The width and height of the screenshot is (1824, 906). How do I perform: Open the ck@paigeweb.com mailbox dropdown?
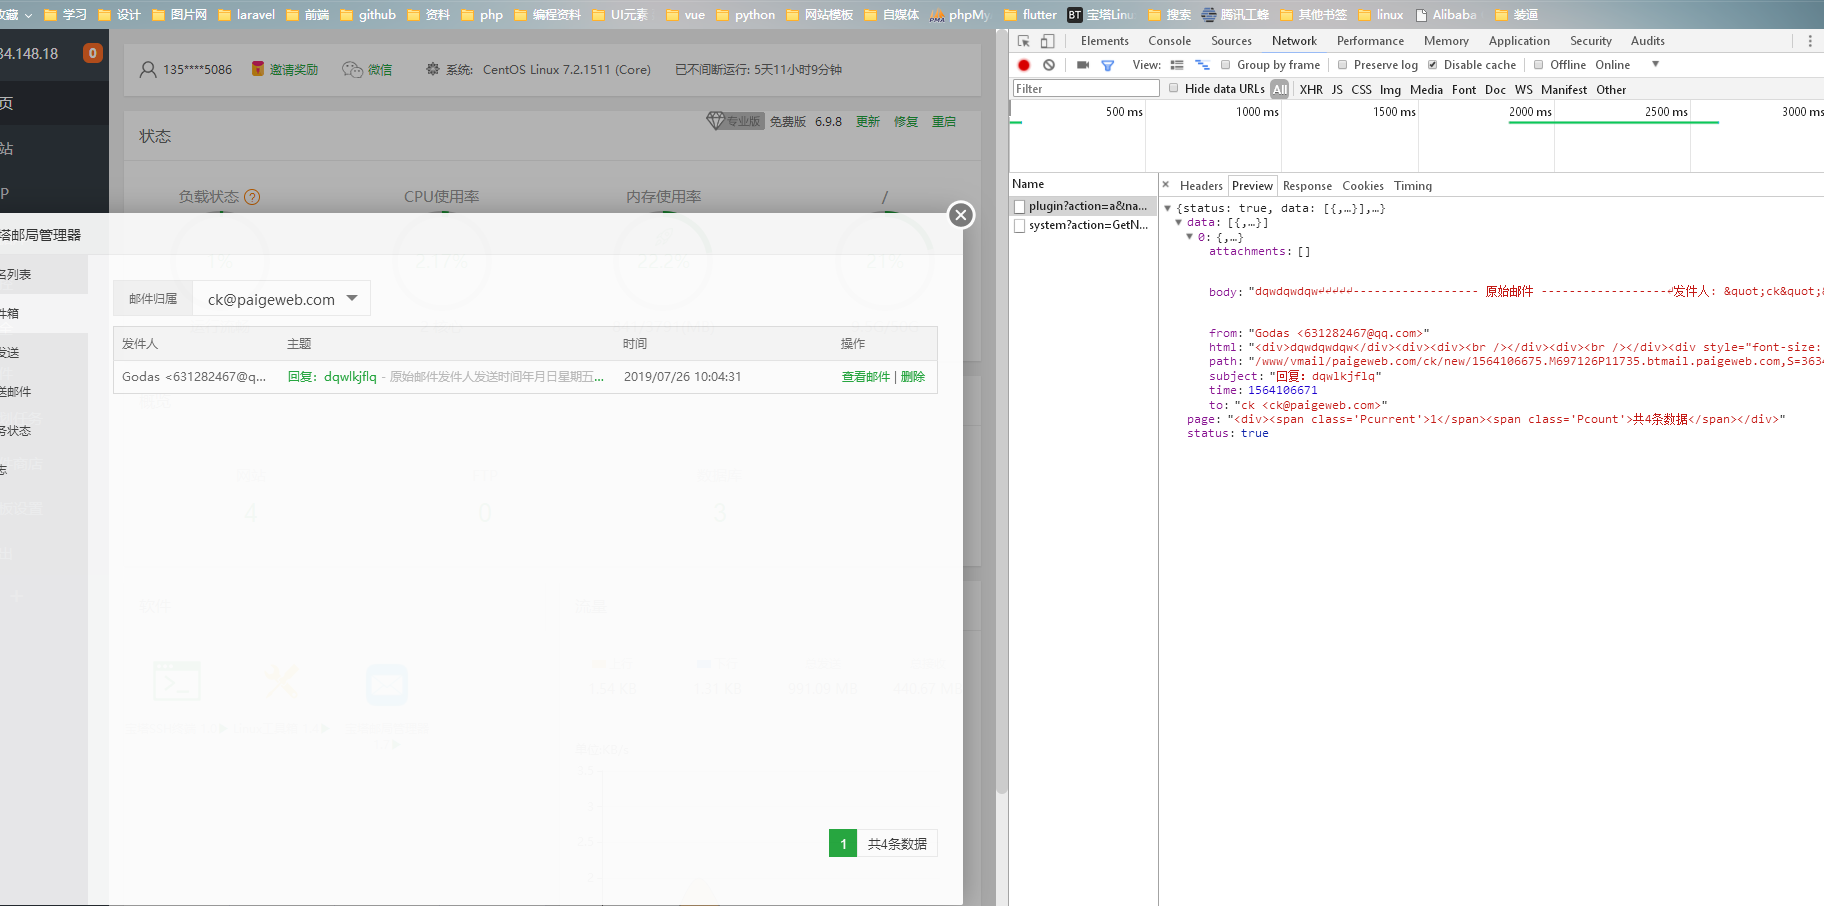coord(282,299)
